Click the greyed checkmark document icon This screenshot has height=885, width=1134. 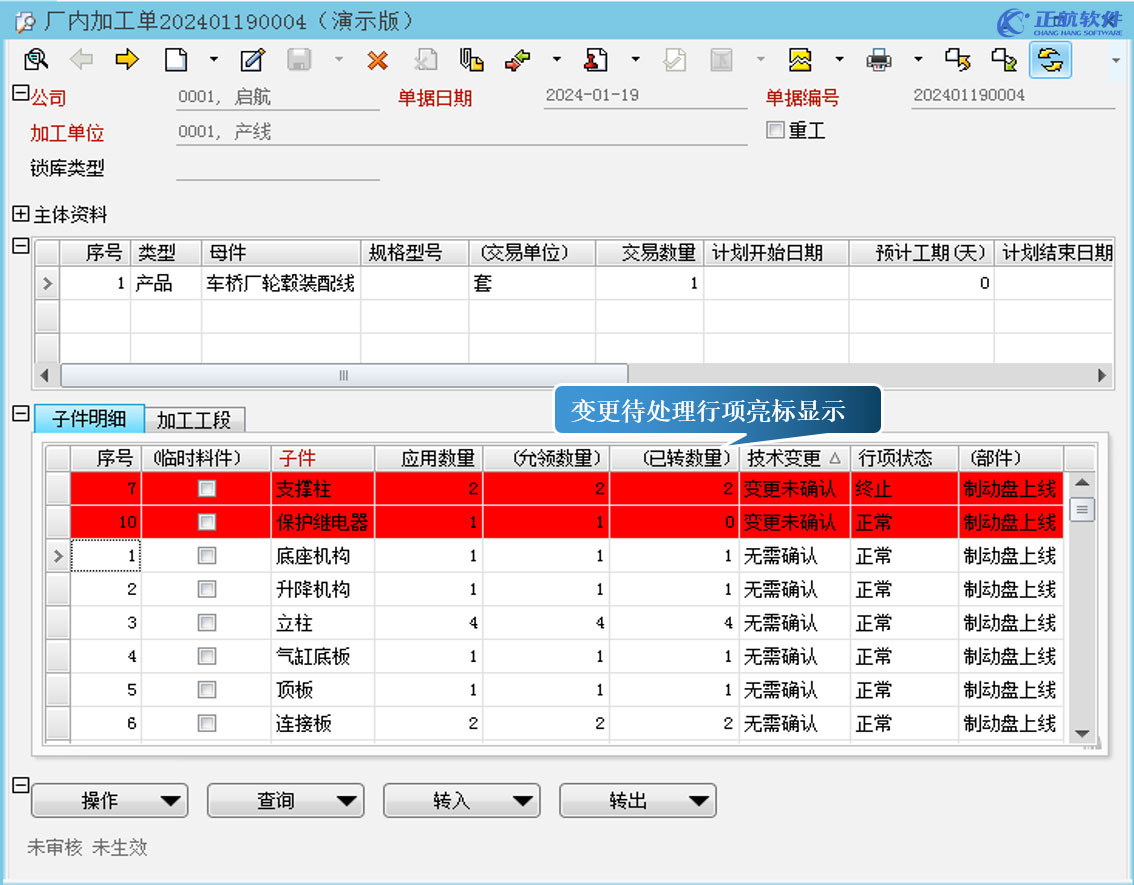675,59
